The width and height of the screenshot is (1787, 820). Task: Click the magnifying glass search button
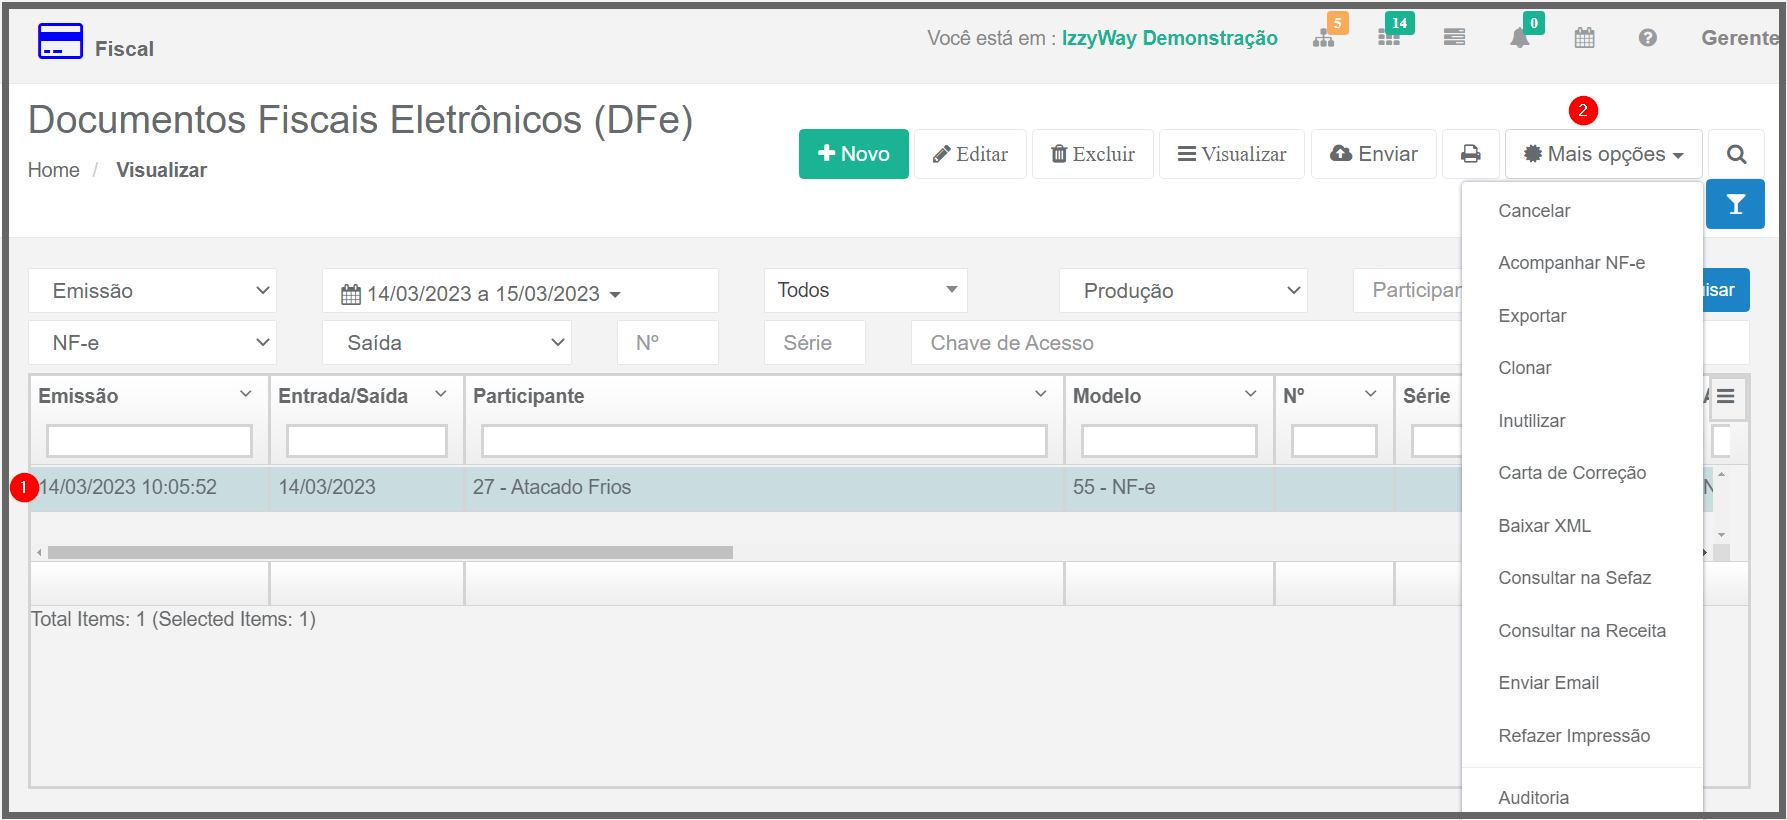click(x=1736, y=154)
